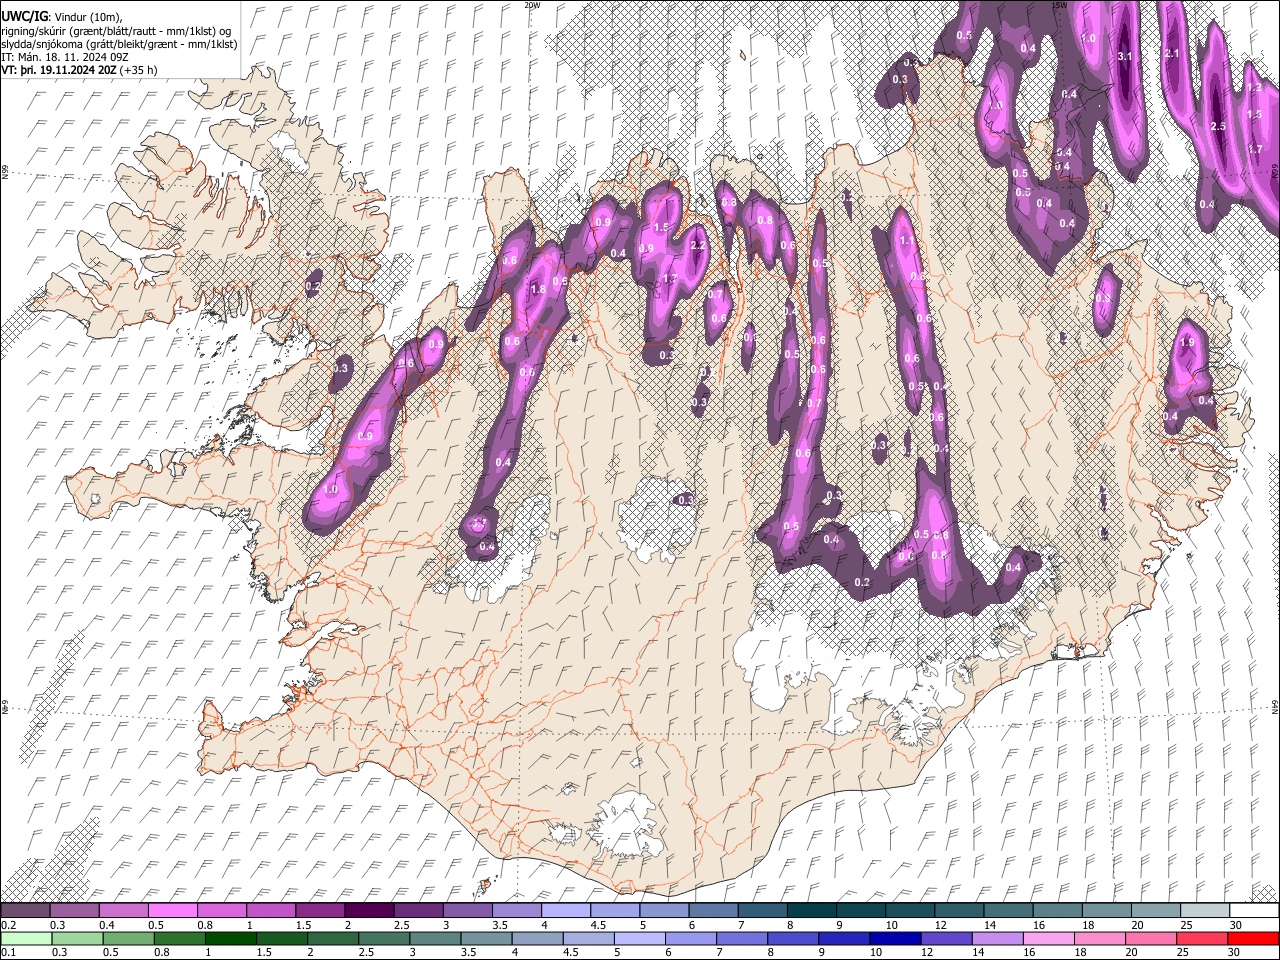The width and height of the screenshot is (1280, 960).
Task: Click the 'IT: Mán. 18. 11. 2024 09Z' line
Action: (x=65, y=57)
